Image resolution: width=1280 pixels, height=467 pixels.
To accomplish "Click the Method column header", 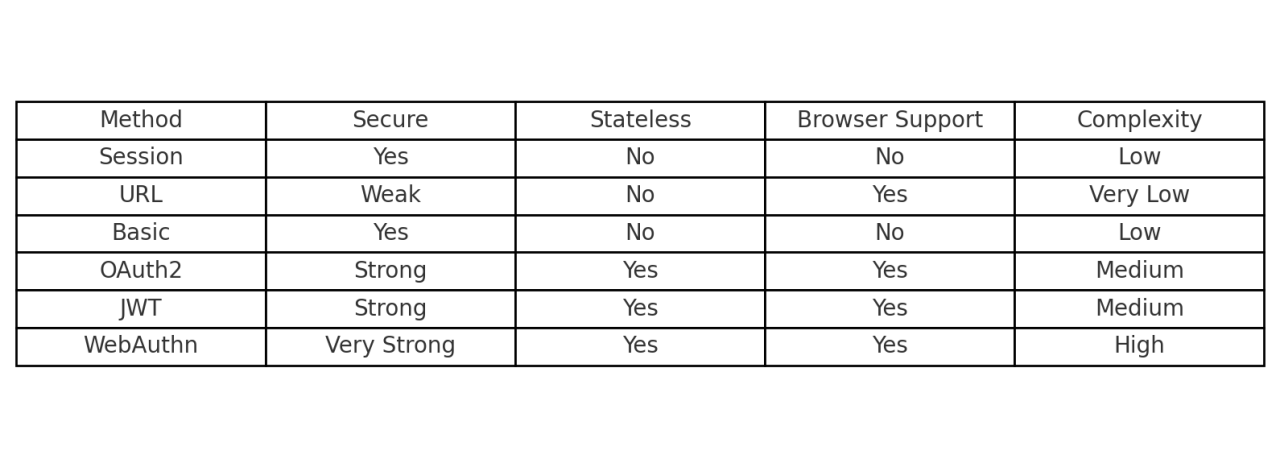I will pos(141,120).
